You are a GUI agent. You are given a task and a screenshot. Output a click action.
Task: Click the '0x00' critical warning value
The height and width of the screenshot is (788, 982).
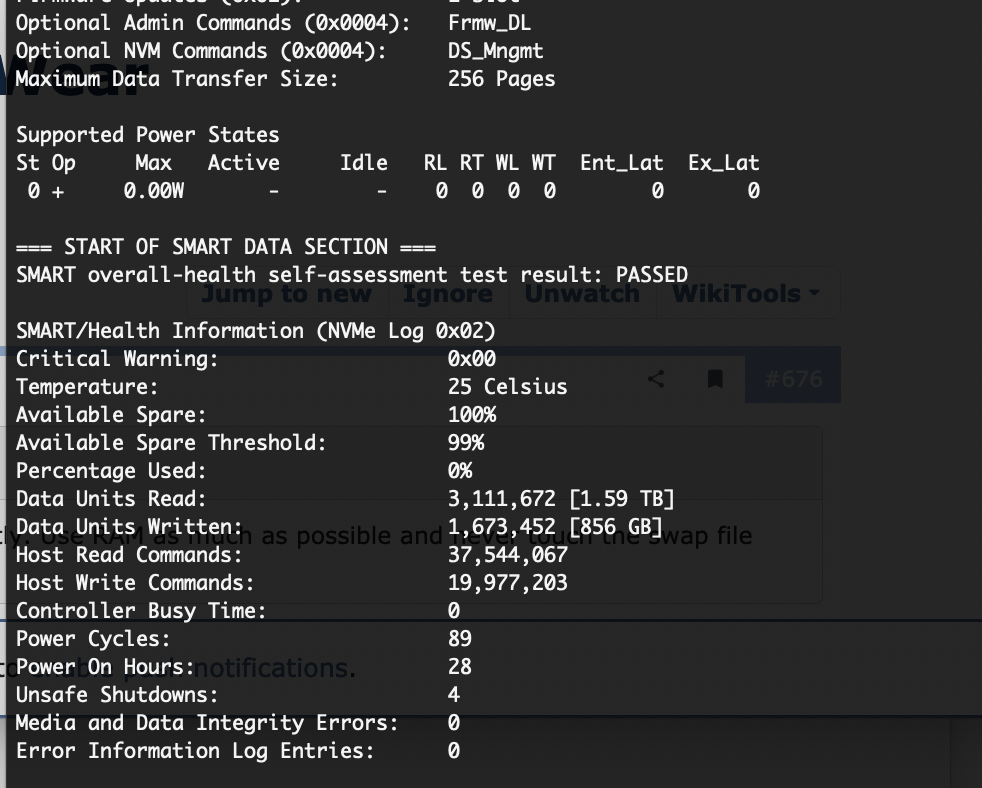click(x=472, y=359)
